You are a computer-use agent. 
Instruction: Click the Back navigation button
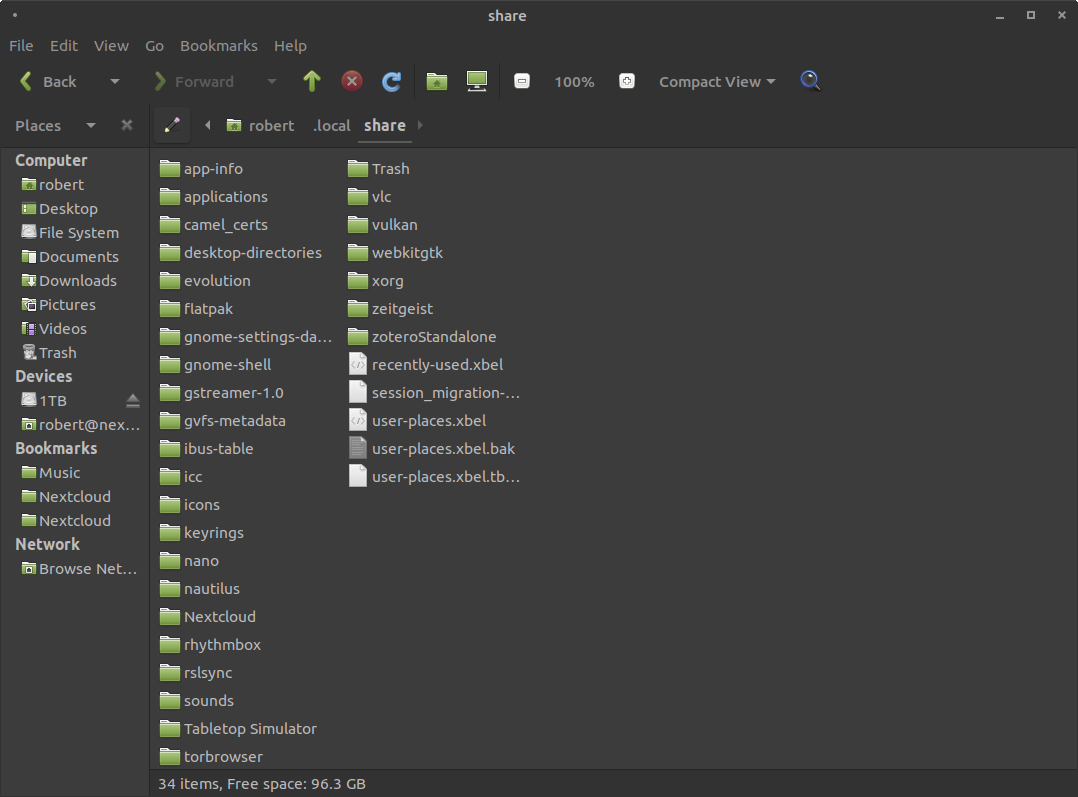click(48, 81)
